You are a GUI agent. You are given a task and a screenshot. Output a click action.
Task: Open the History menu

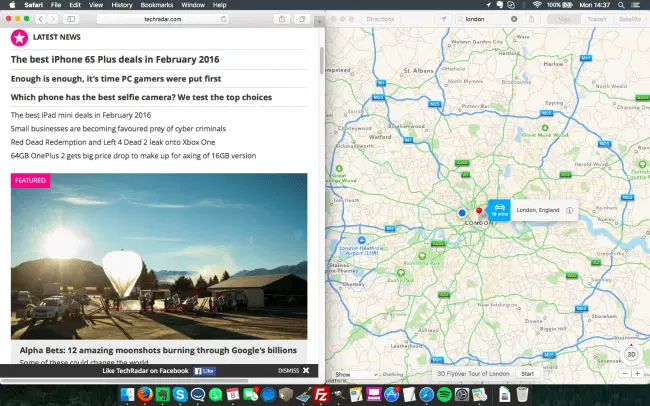[122, 5]
